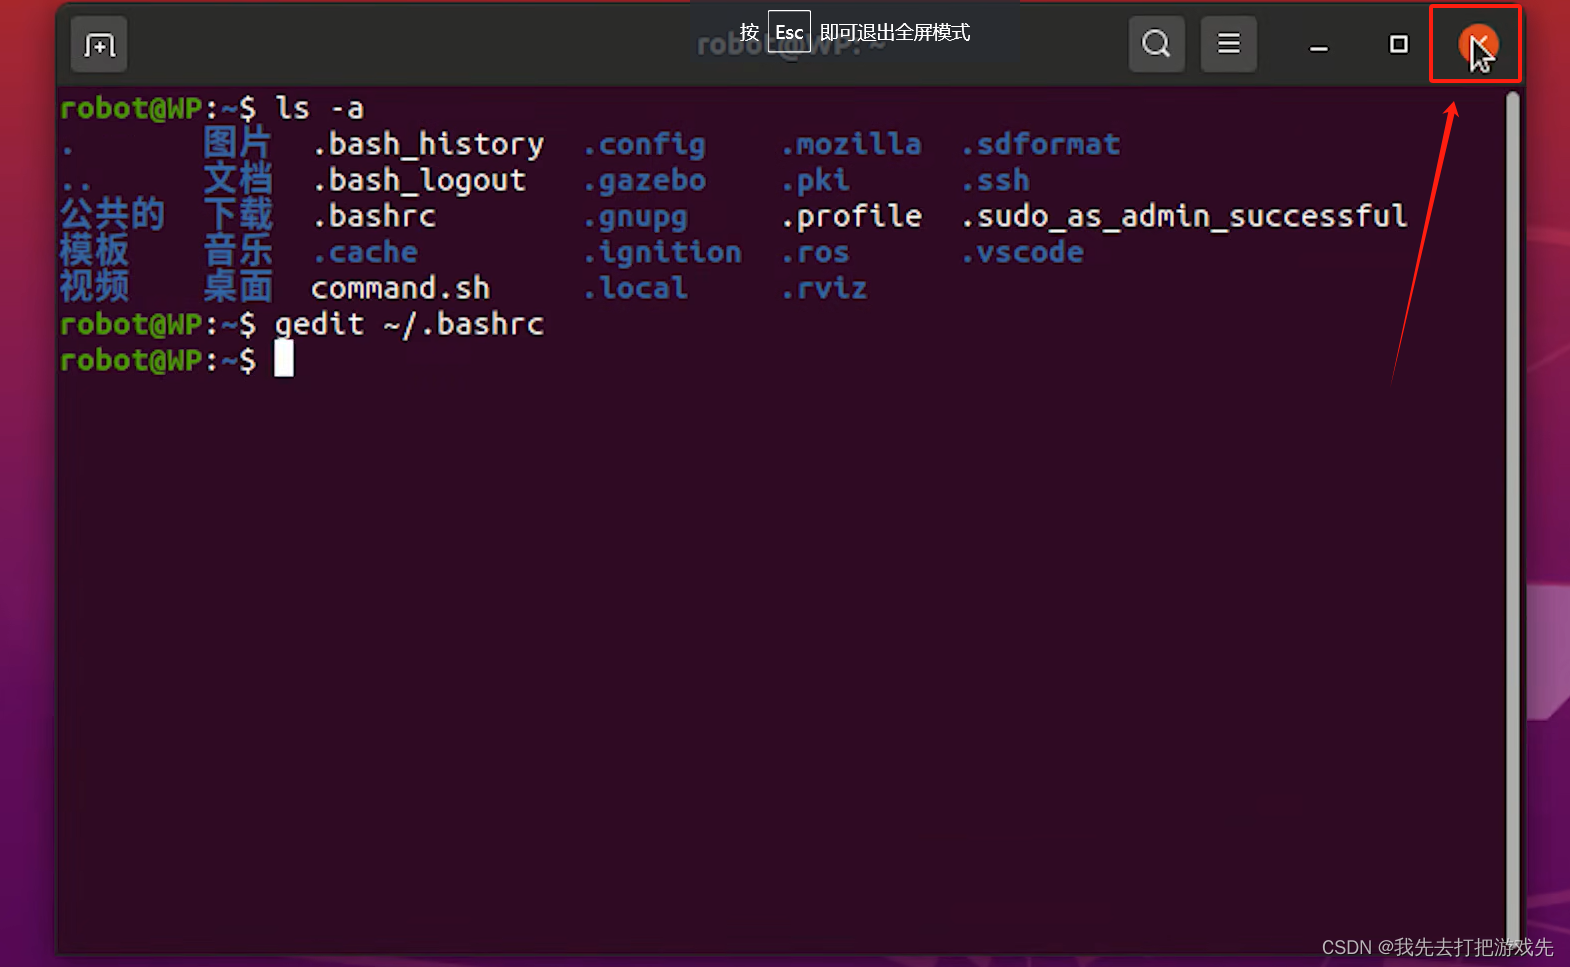Click the 下载 folder name

(x=238, y=215)
